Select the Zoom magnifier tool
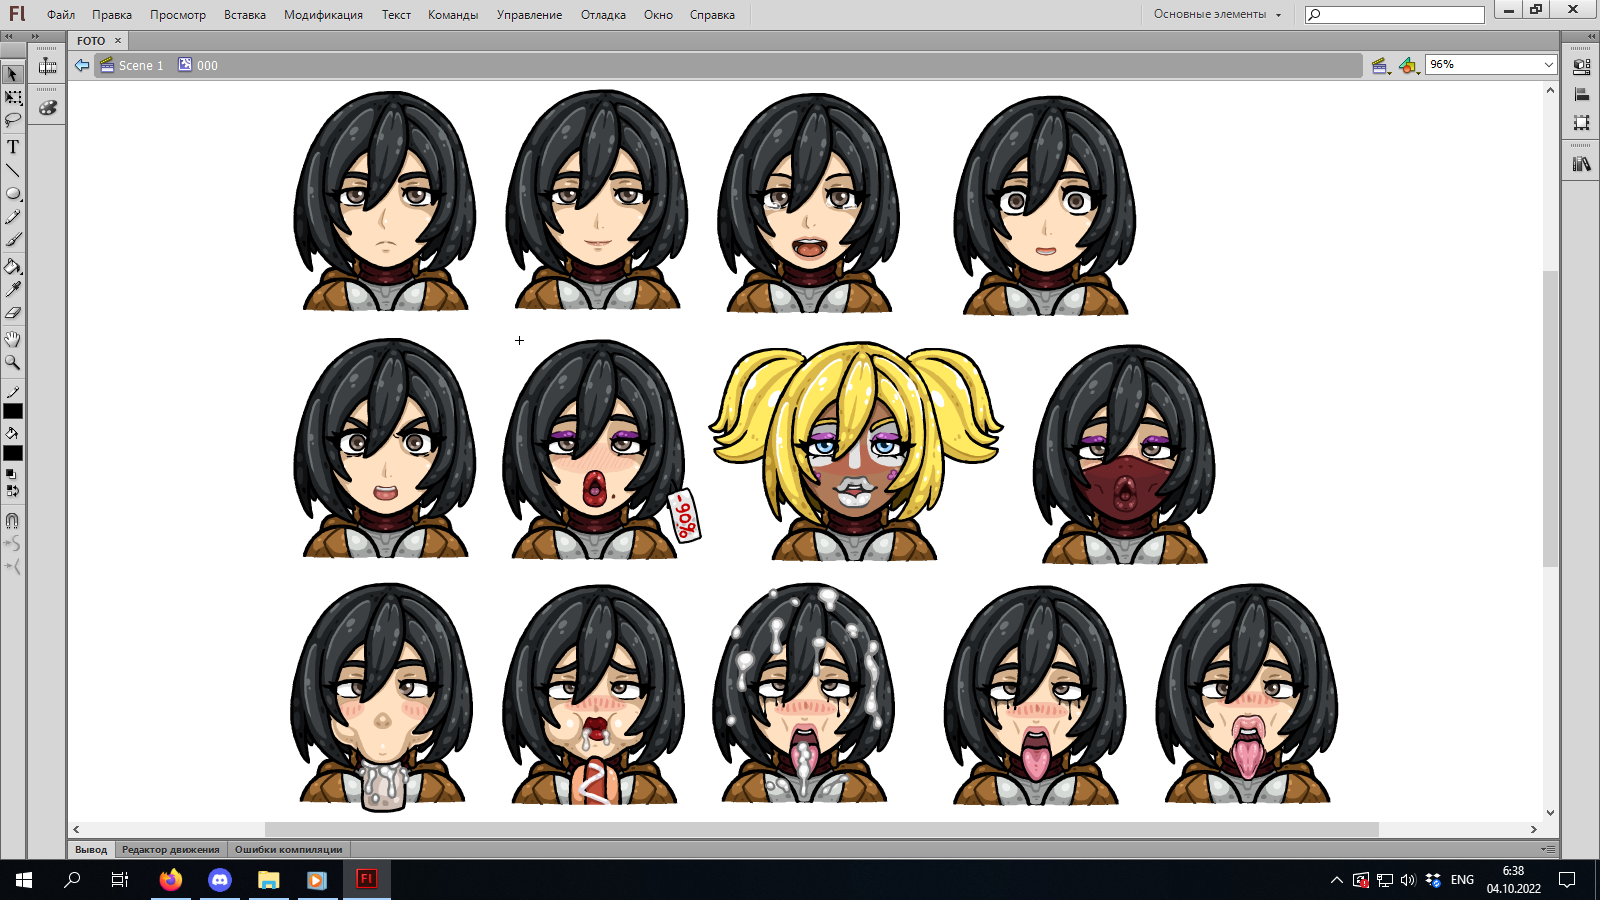 point(13,362)
